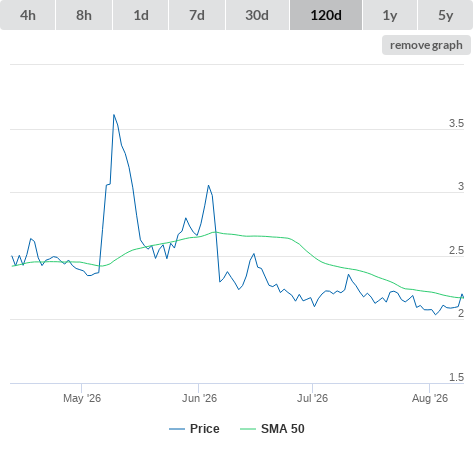Click the Jul '26 axis label
The width and height of the screenshot is (474, 455).
312,398
